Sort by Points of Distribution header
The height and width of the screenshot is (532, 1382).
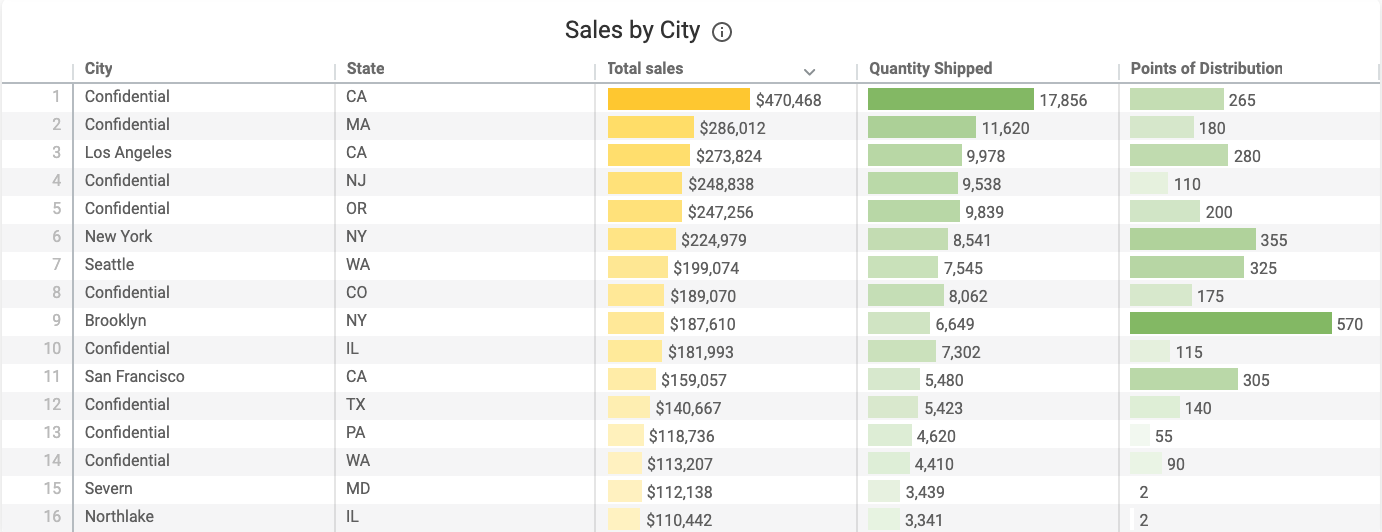[1206, 69]
